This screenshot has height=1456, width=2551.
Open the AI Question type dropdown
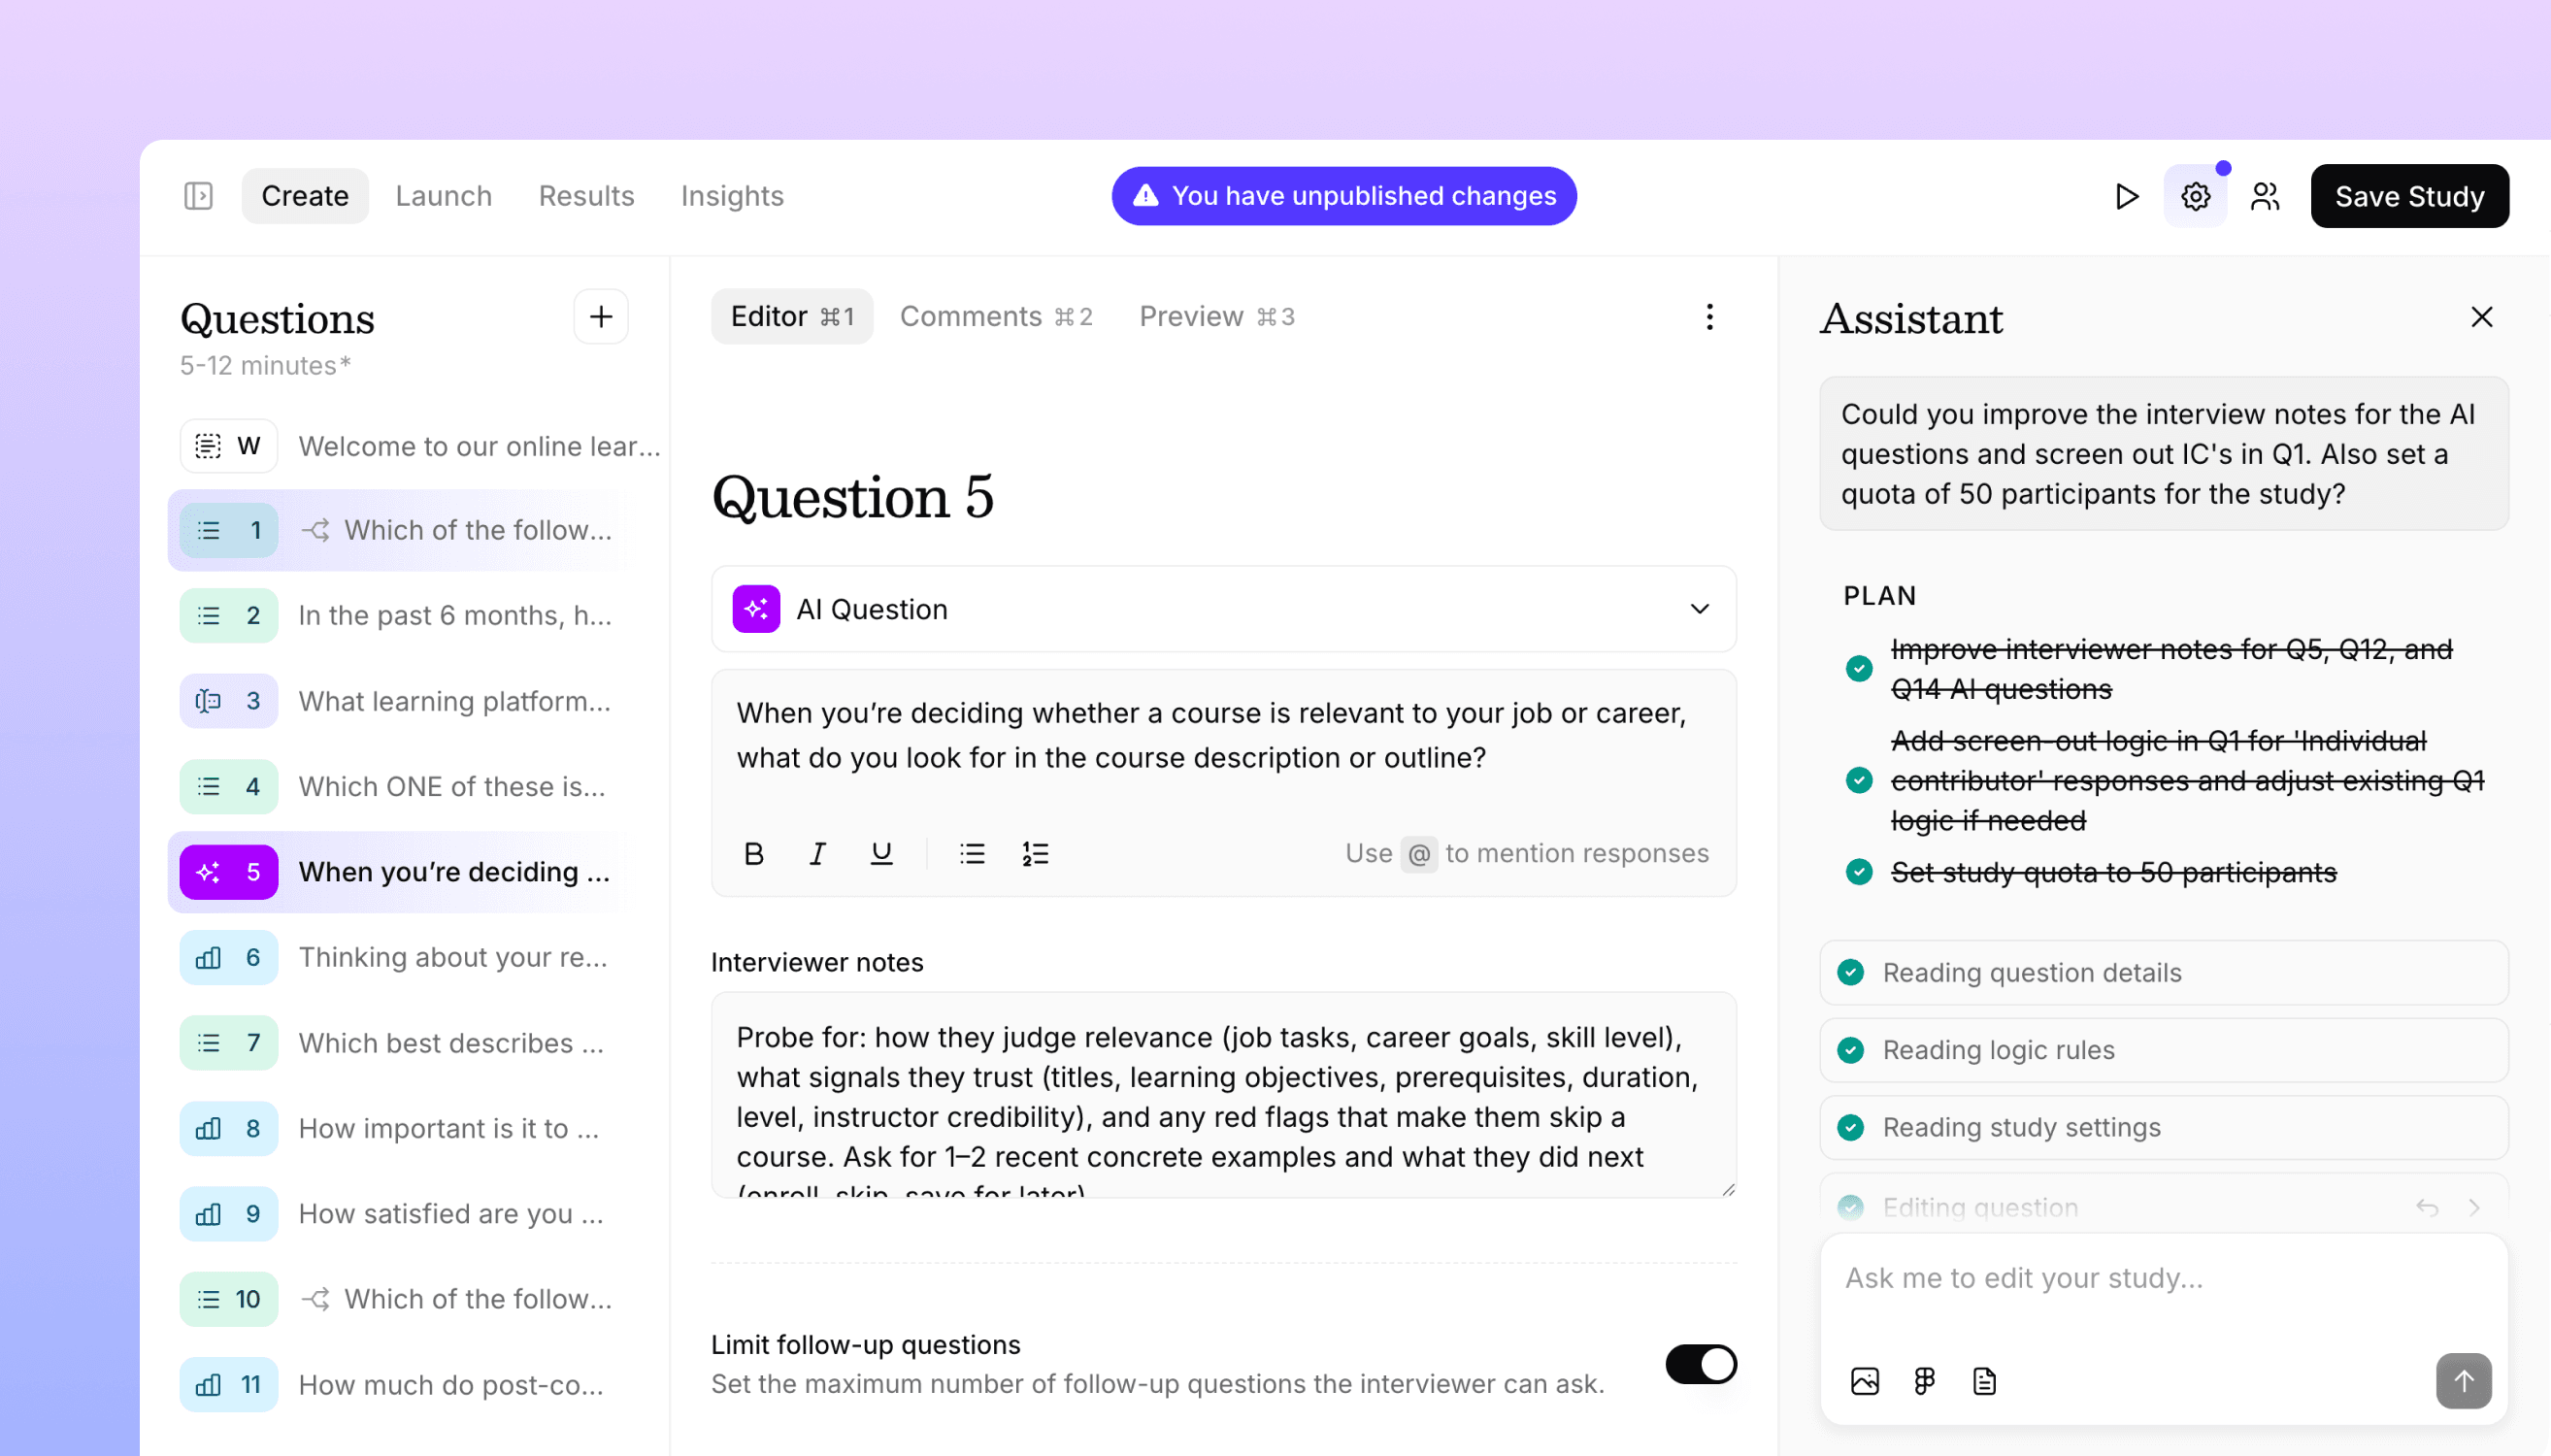point(1698,609)
